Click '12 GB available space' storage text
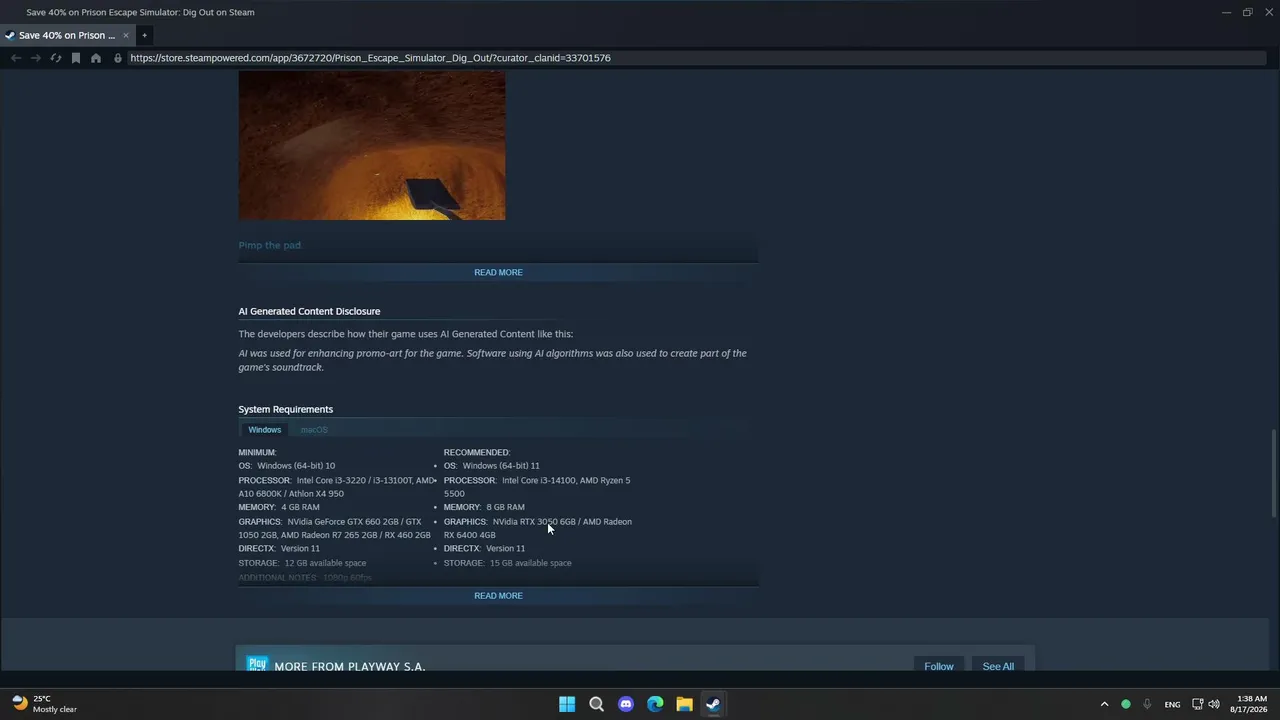 click(x=325, y=563)
